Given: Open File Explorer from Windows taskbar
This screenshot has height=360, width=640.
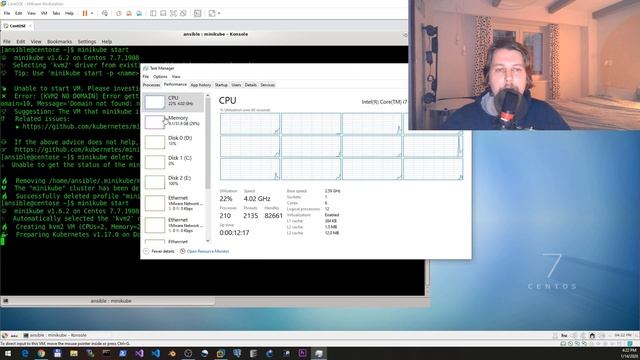Looking at the screenshot, I should [x=74, y=353].
